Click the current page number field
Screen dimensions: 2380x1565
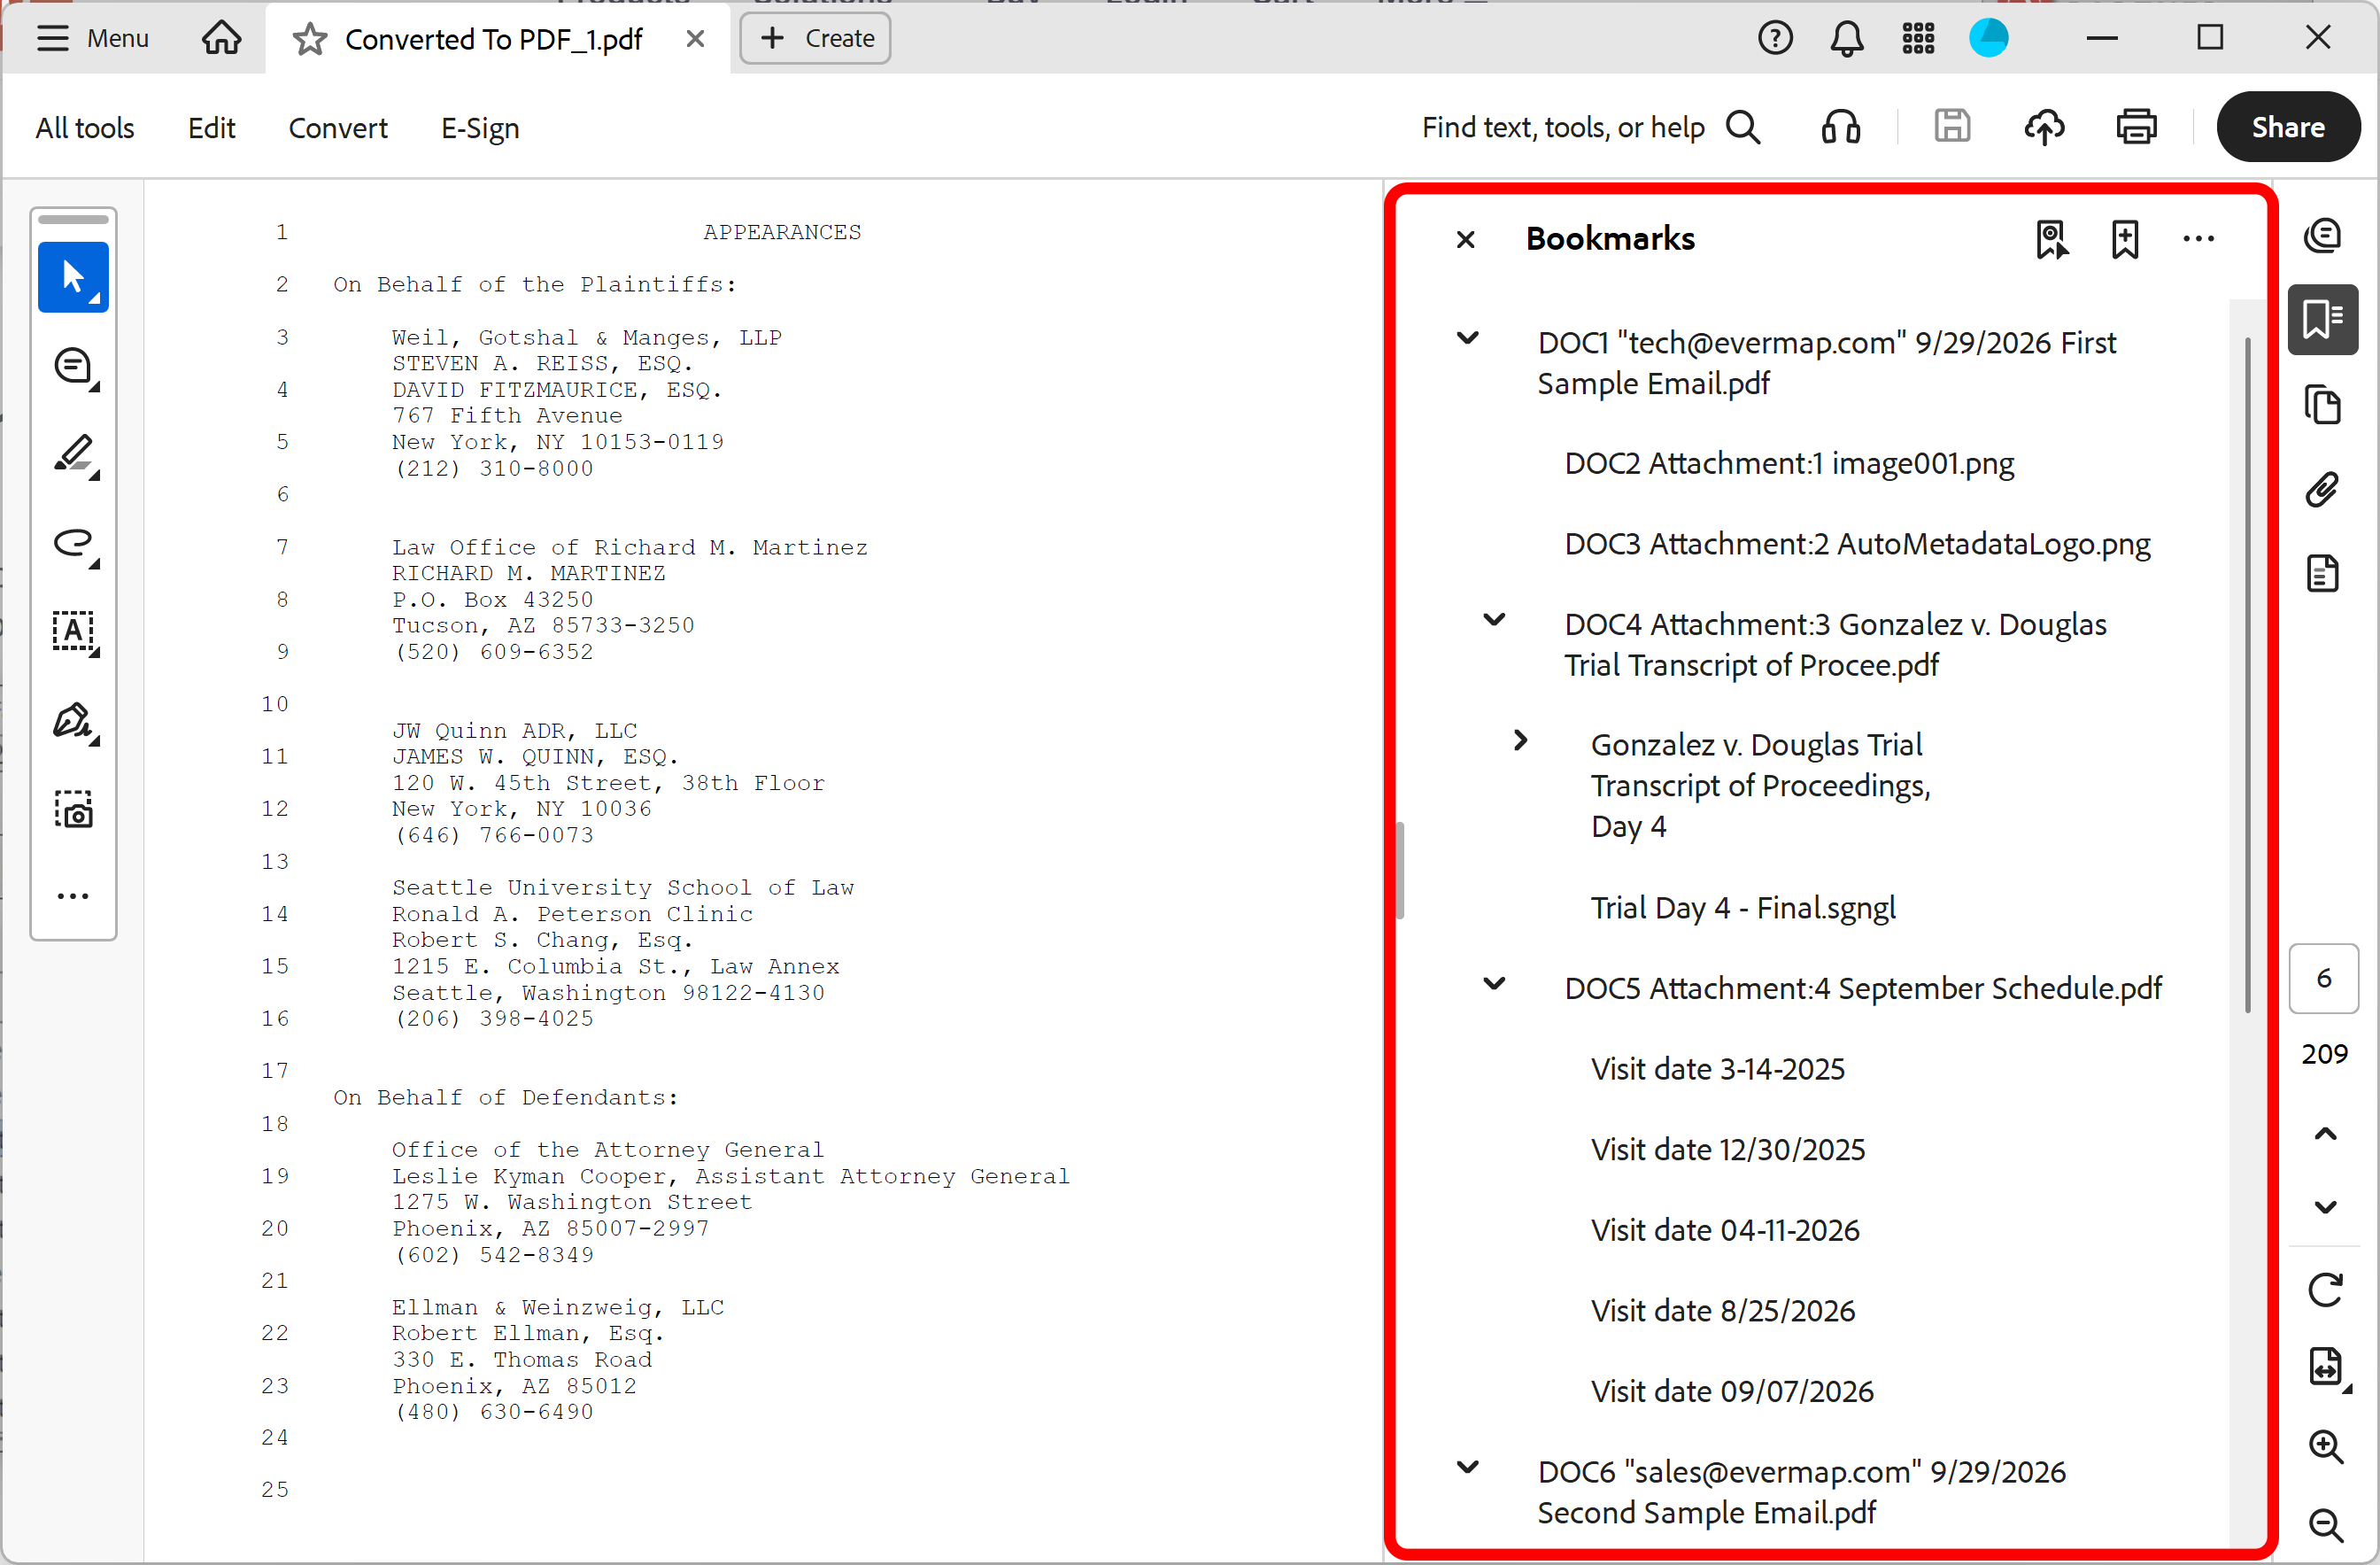coord(2323,978)
